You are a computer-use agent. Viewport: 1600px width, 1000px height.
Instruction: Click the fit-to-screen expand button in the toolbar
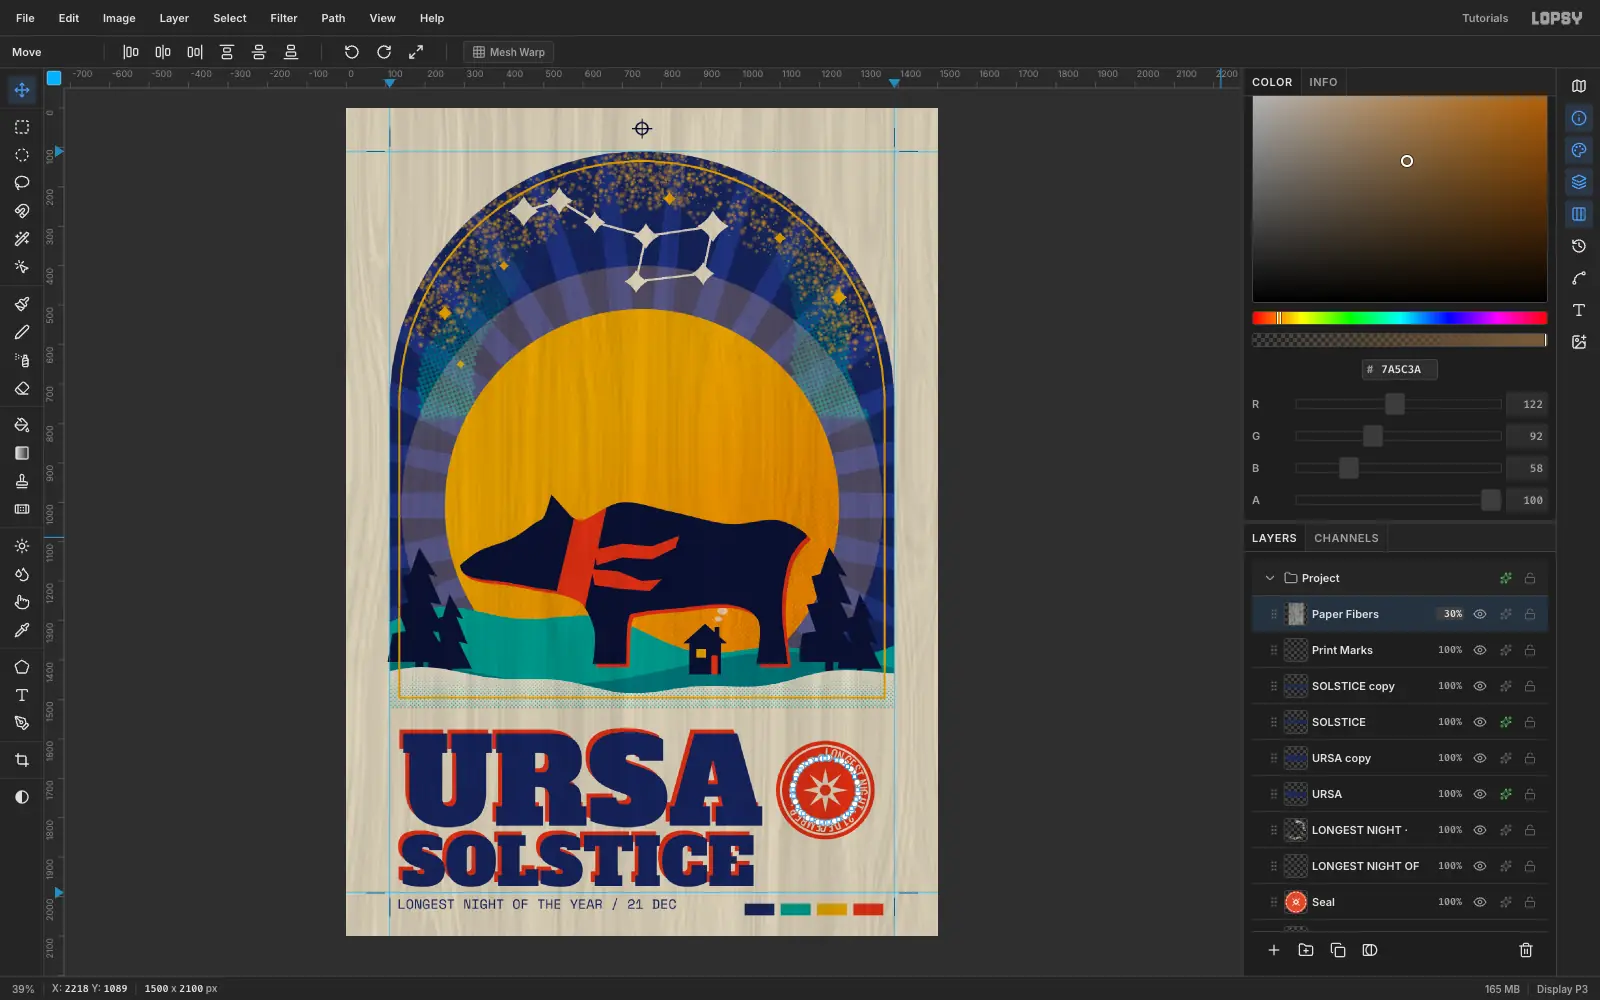[416, 52]
